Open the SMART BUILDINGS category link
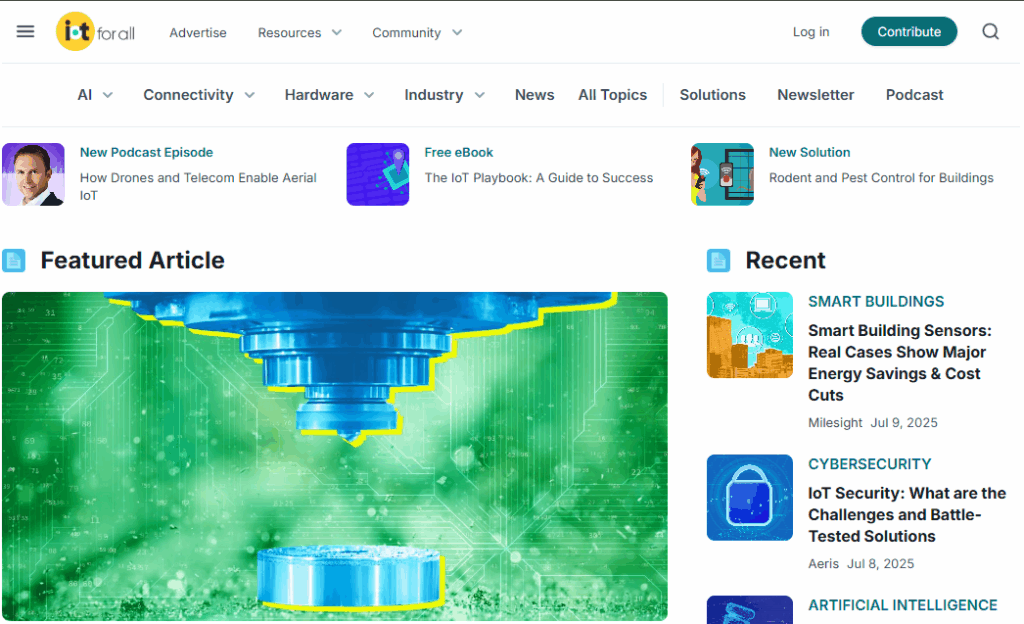 pos(876,302)
